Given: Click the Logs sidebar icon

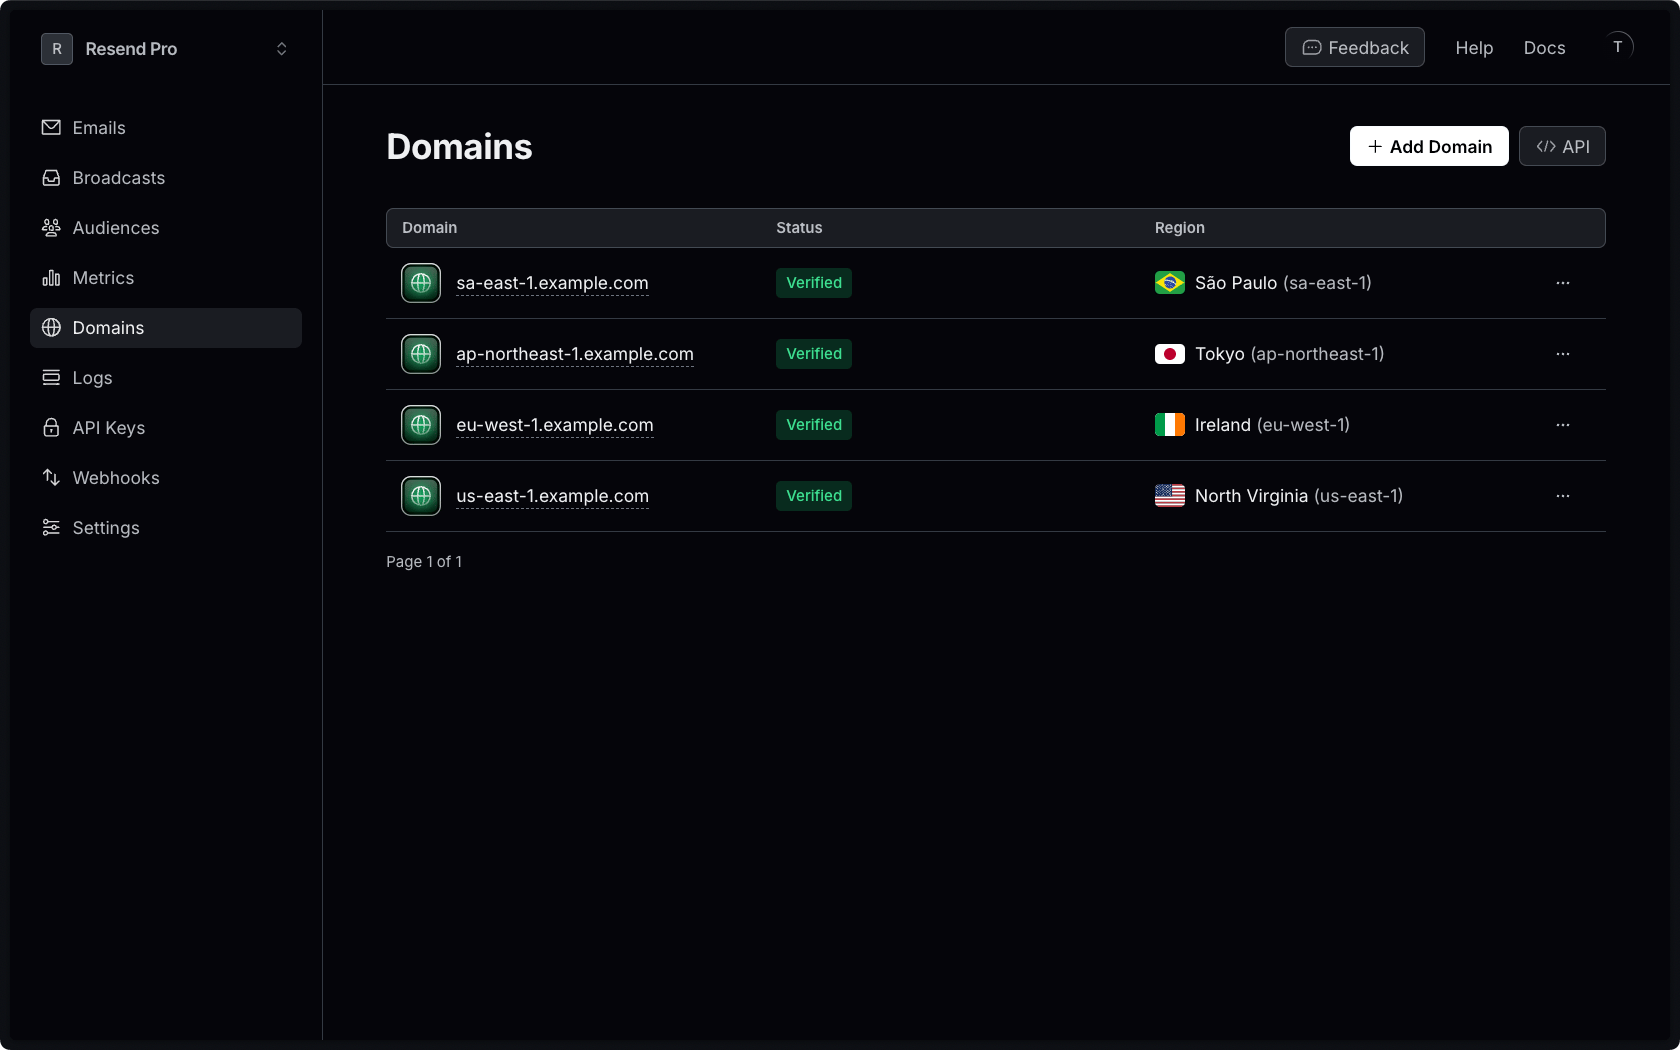Looking at the screenshot, I should click(x=51, y=378).
